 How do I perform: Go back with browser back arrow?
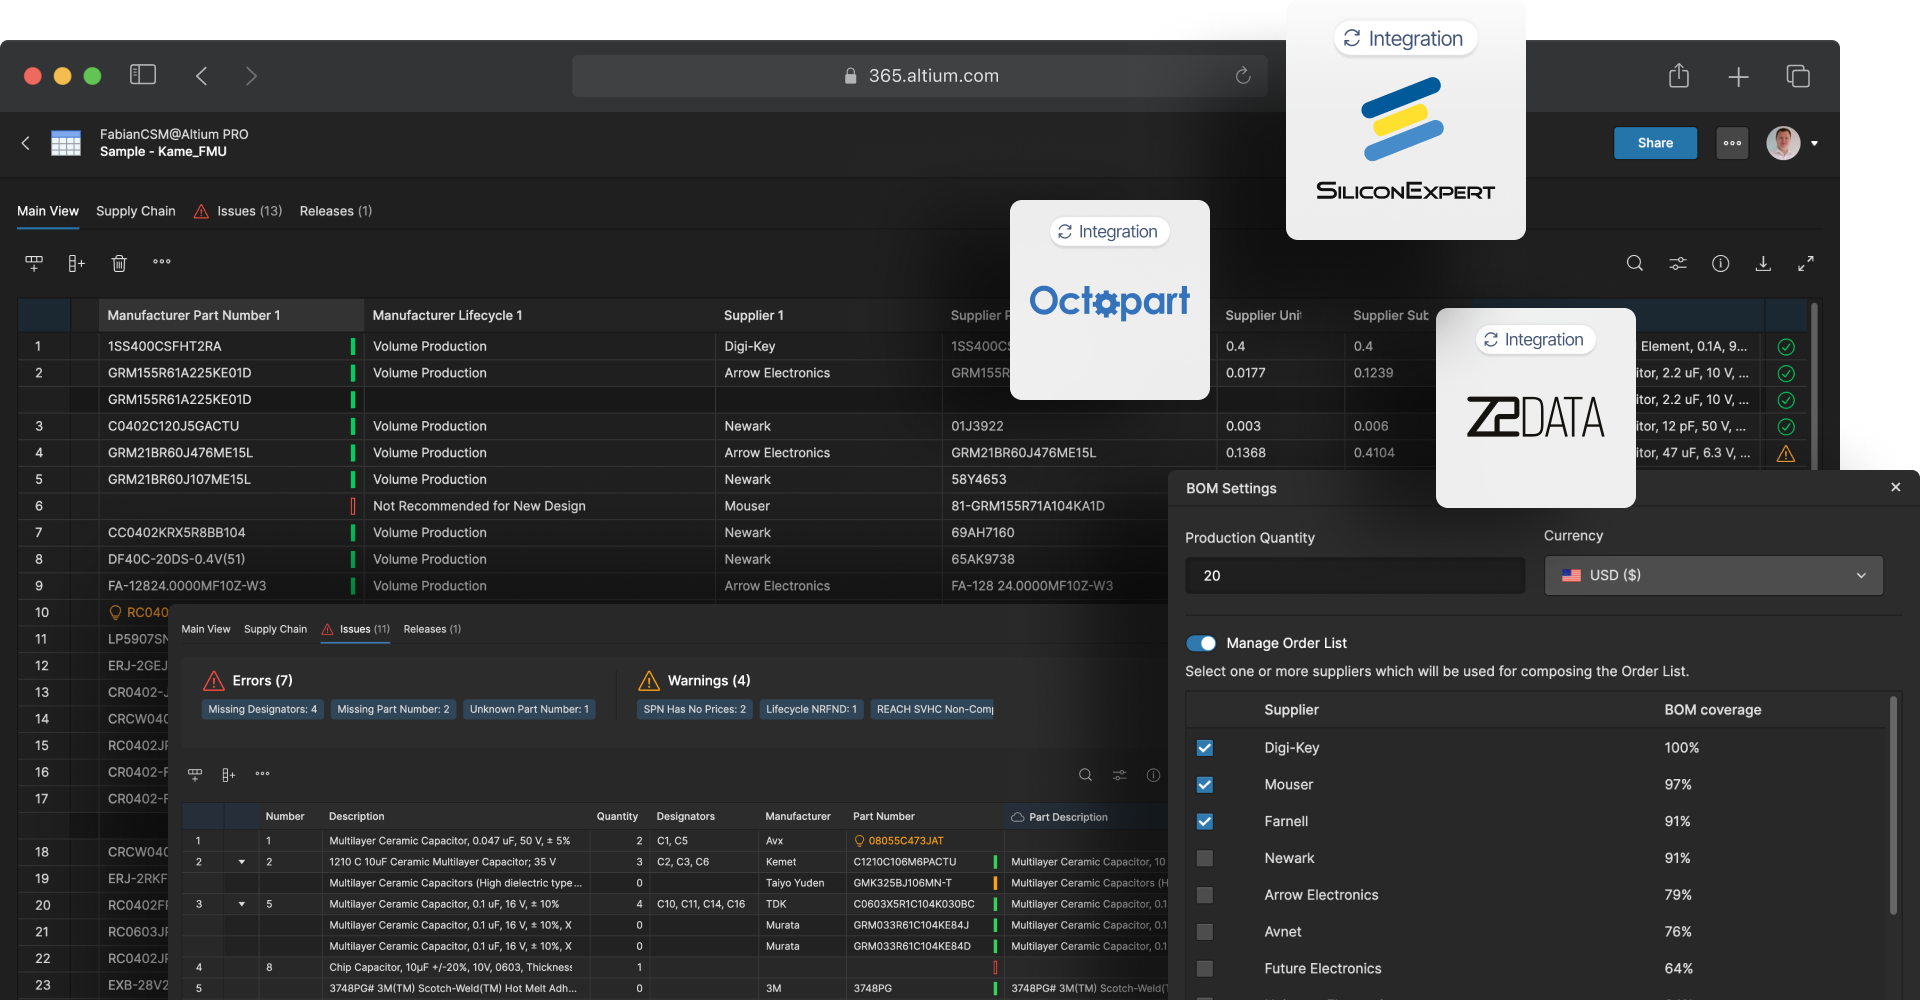coord(201,76)
